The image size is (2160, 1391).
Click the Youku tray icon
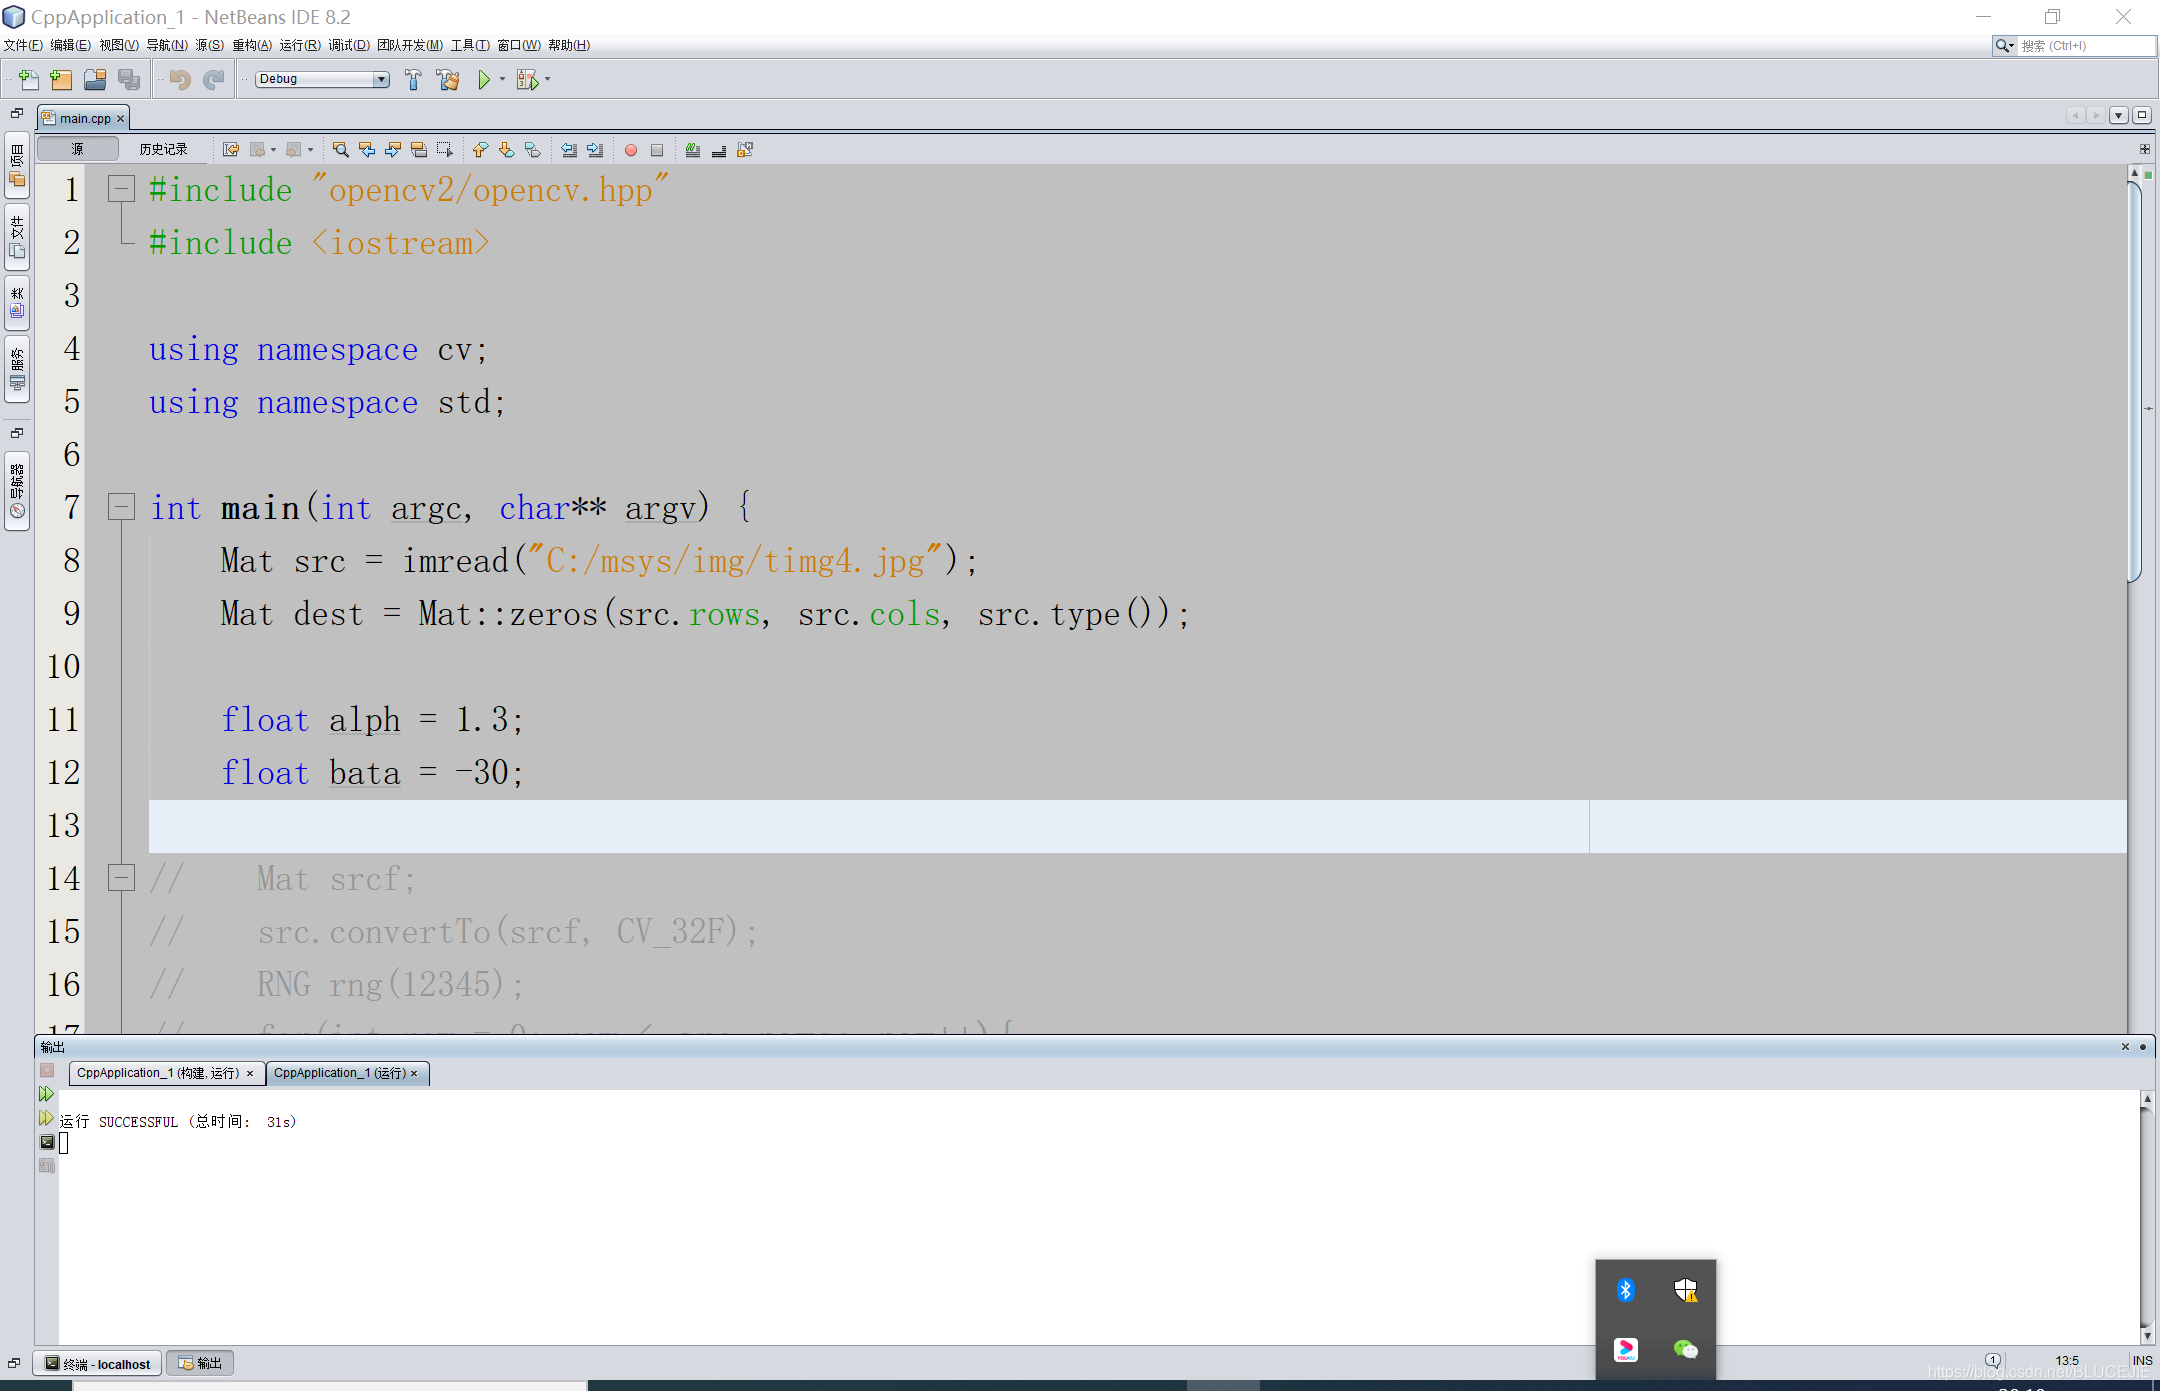1625,1350
